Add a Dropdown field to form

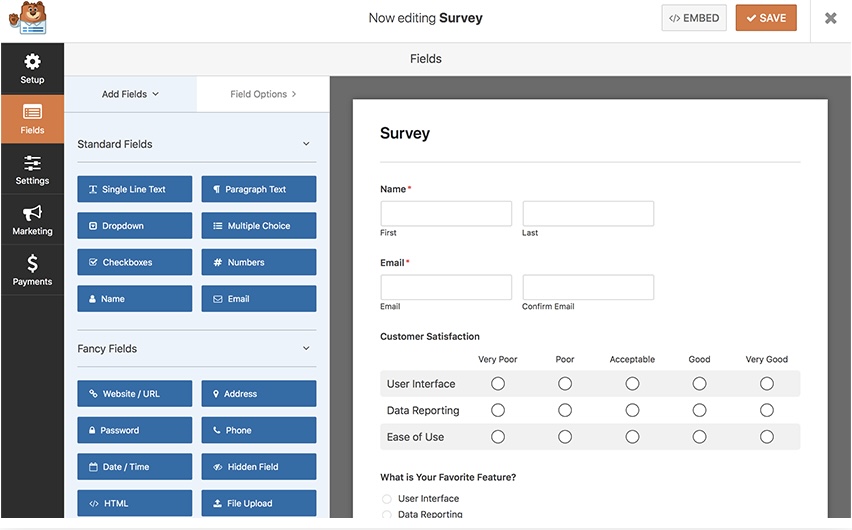[x=134, y=226]
